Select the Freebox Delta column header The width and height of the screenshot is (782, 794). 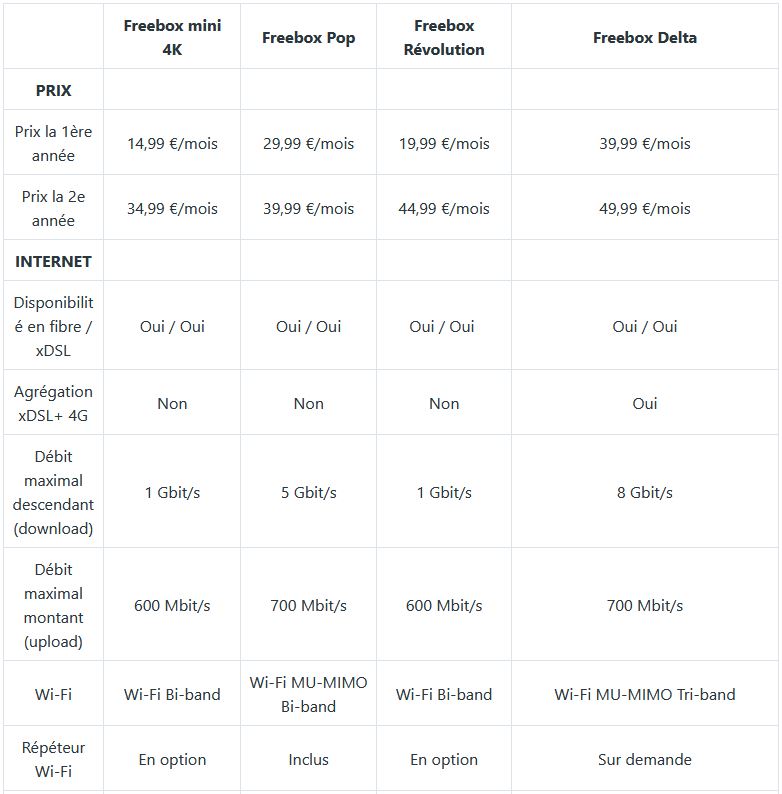(x=644, y=37)
